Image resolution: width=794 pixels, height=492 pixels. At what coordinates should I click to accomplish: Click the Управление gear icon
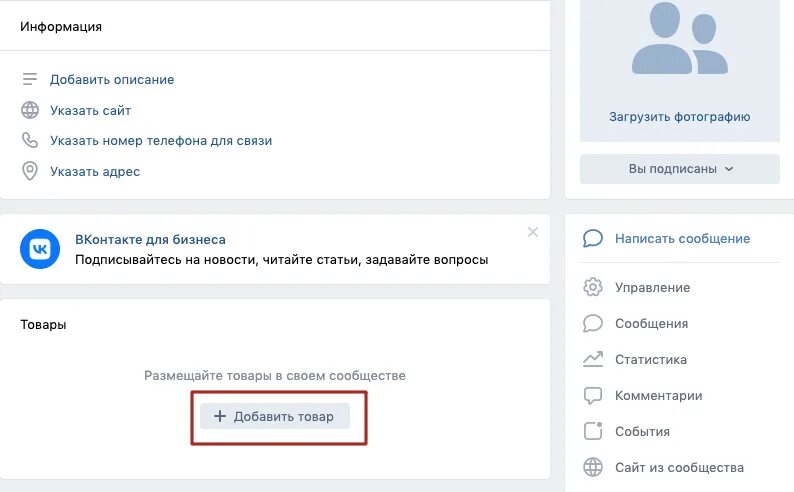tap(593, 287)
